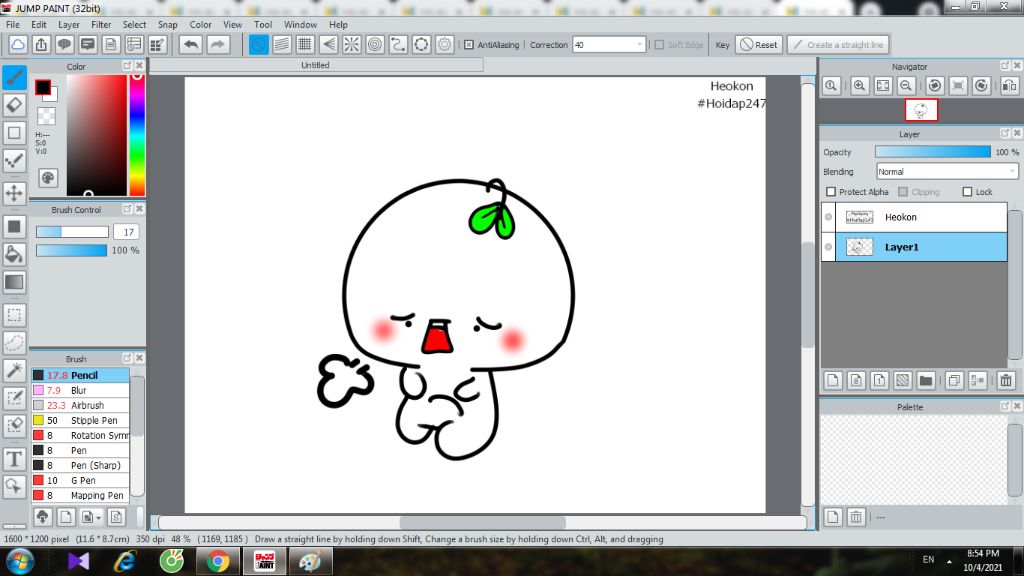The width and height of the screenshot is (1024, 576).
Task: Select the rectangular Select tool
Action: click(x=14, y=315)
